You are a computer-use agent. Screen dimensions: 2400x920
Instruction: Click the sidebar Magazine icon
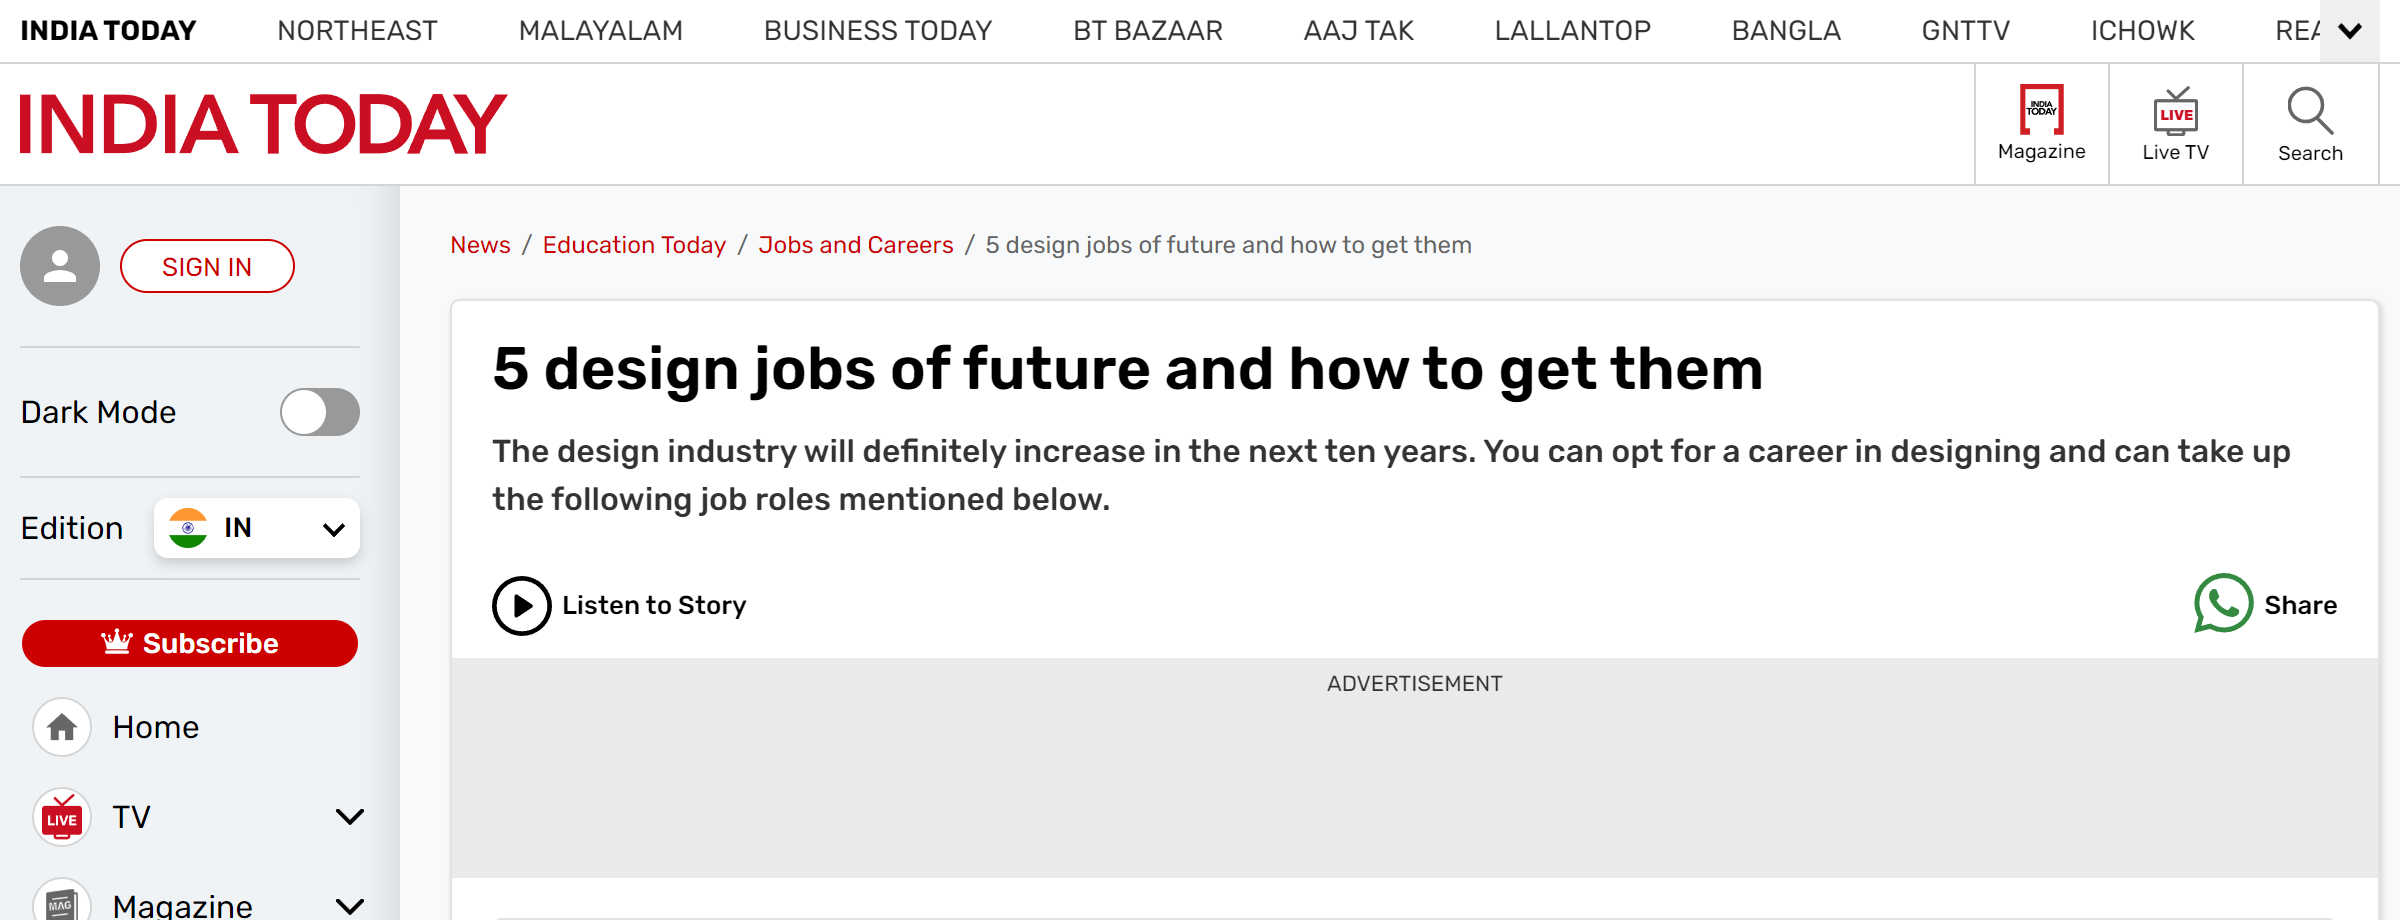pos(62,902)
